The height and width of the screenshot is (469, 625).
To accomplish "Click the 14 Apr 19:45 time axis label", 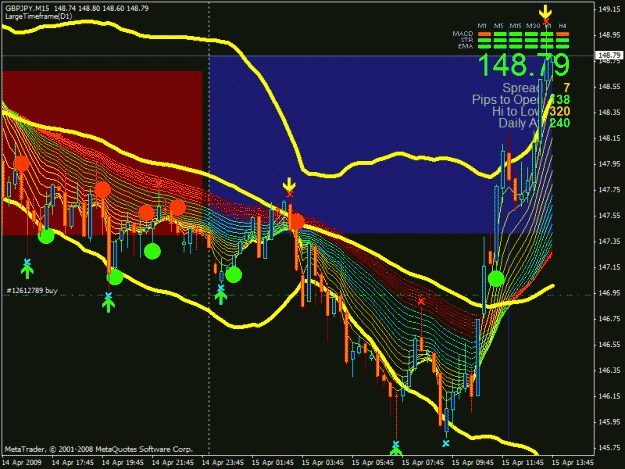I will (123, 463).
